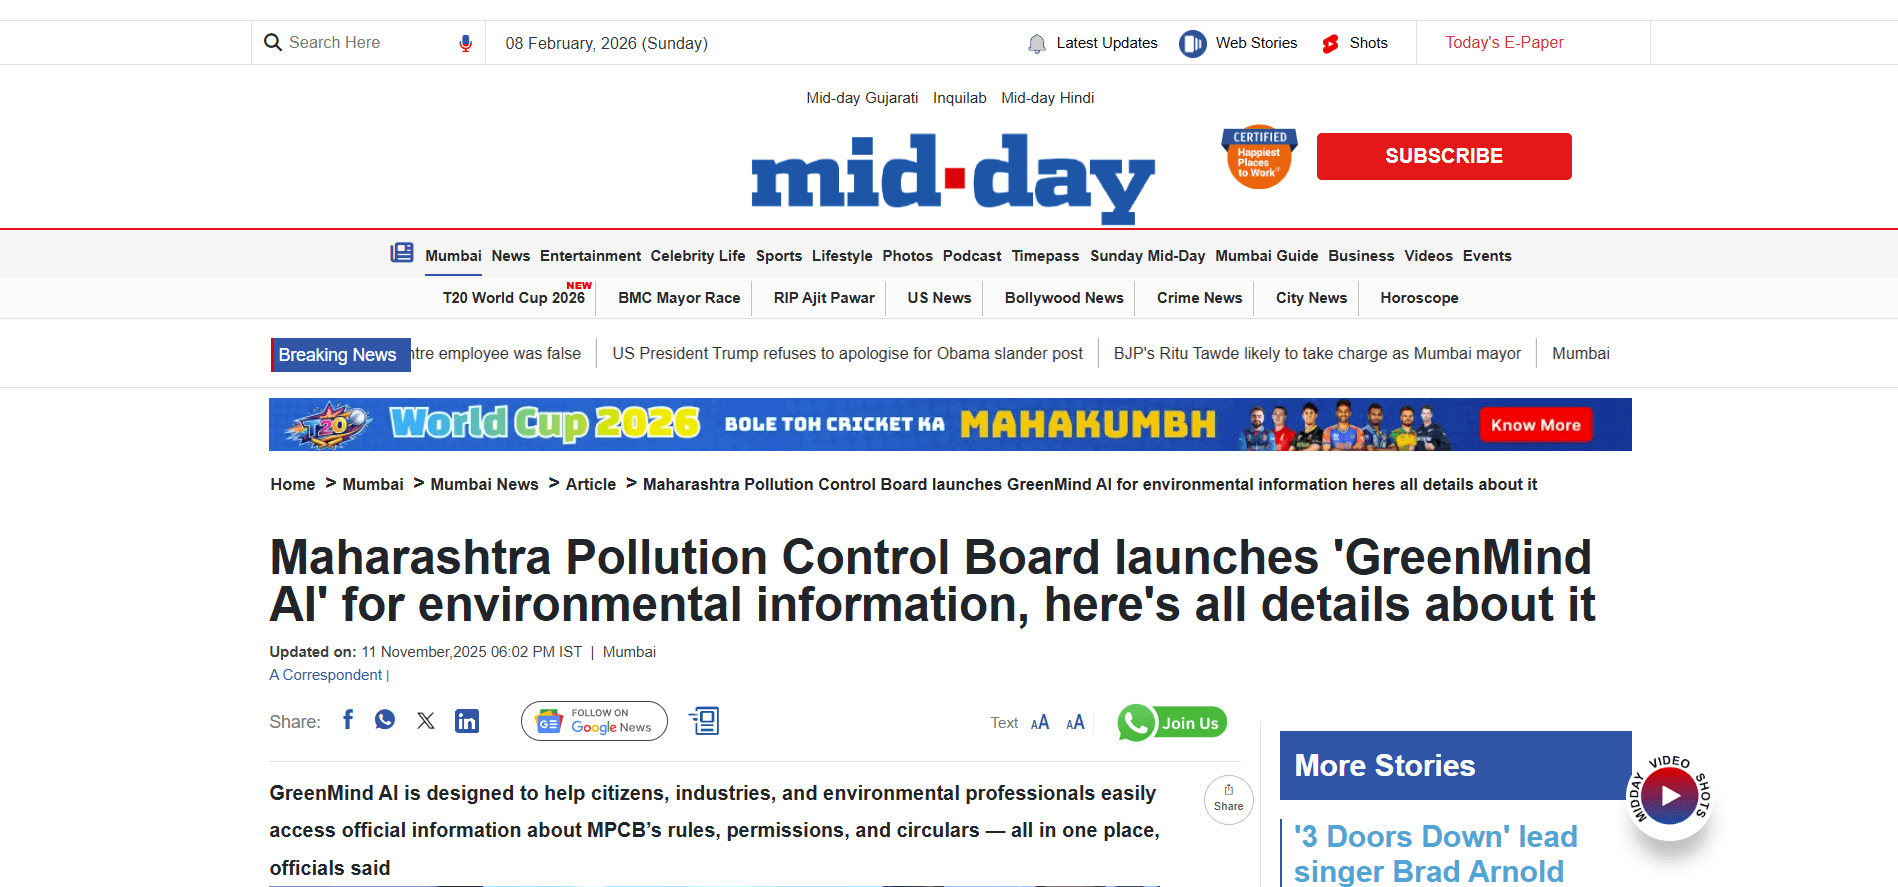Open RIP Ajit Pawar topic
The image size is (1898, 887).
(824, 298)
